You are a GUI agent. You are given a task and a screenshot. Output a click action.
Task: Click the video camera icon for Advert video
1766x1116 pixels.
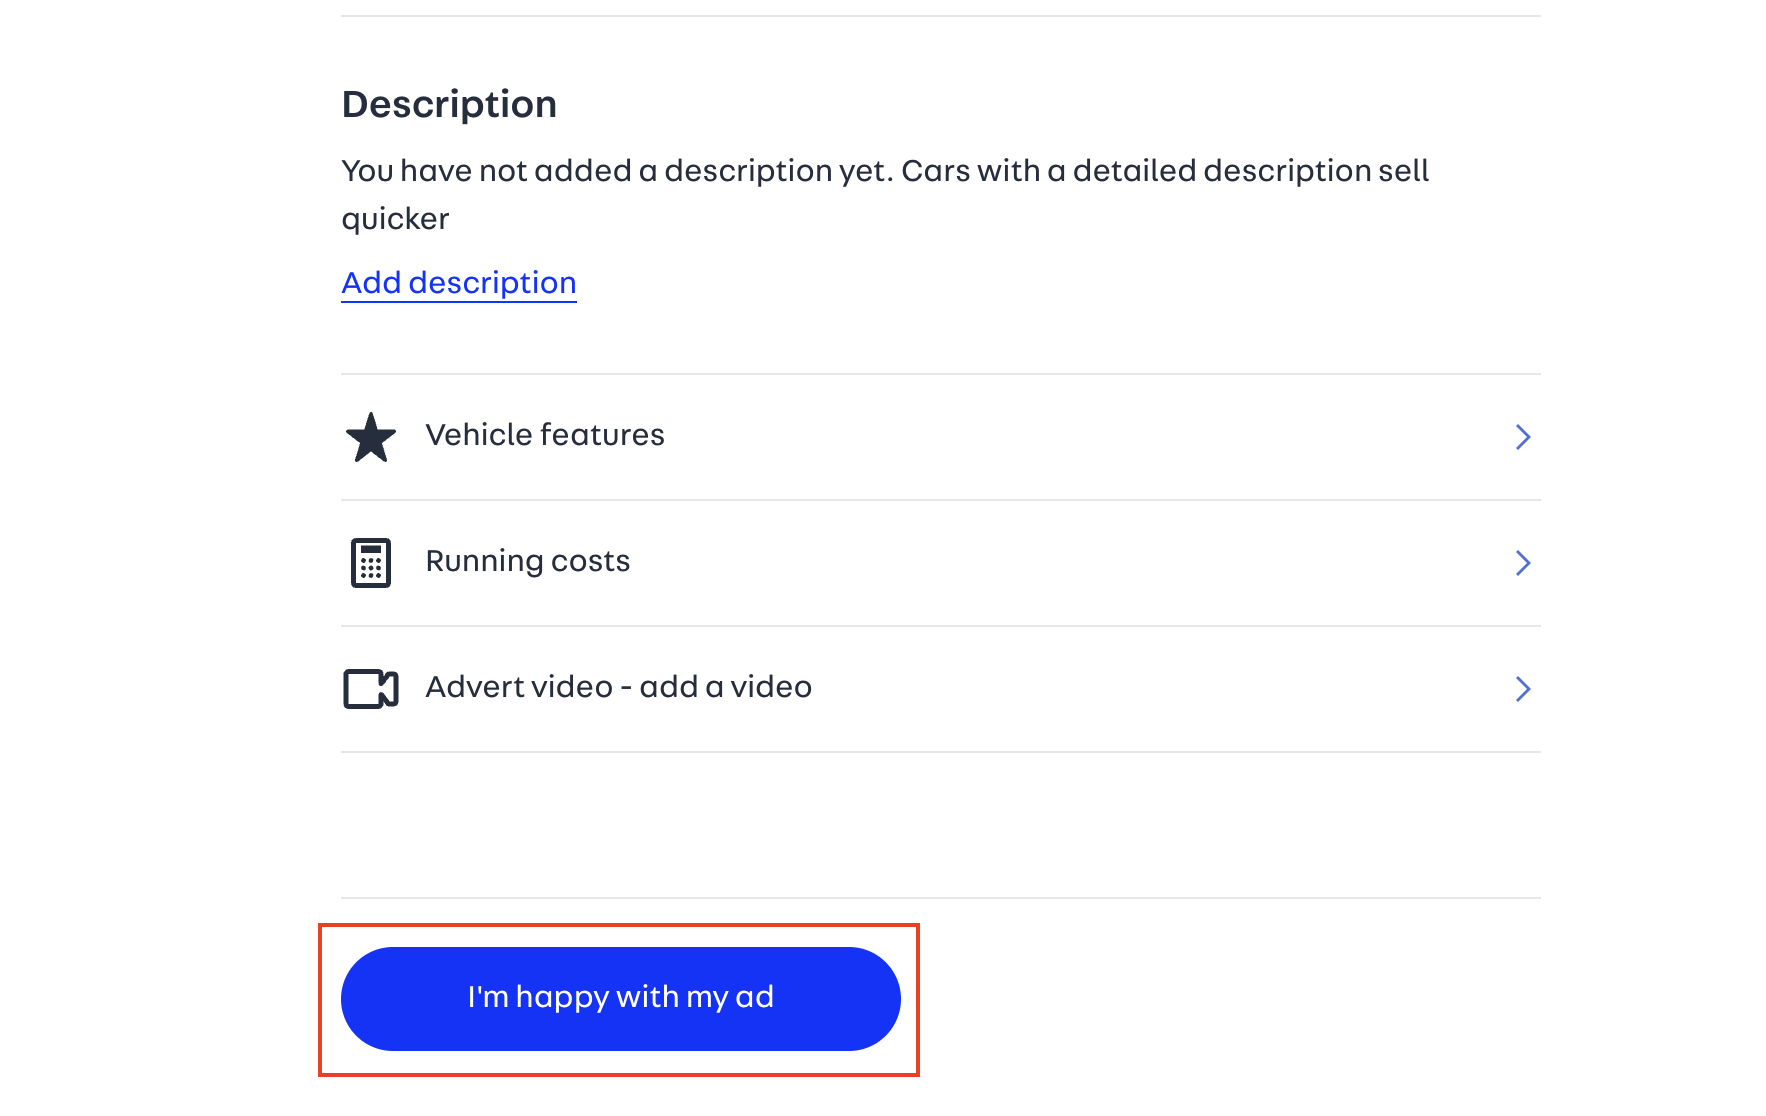[370, 689]
